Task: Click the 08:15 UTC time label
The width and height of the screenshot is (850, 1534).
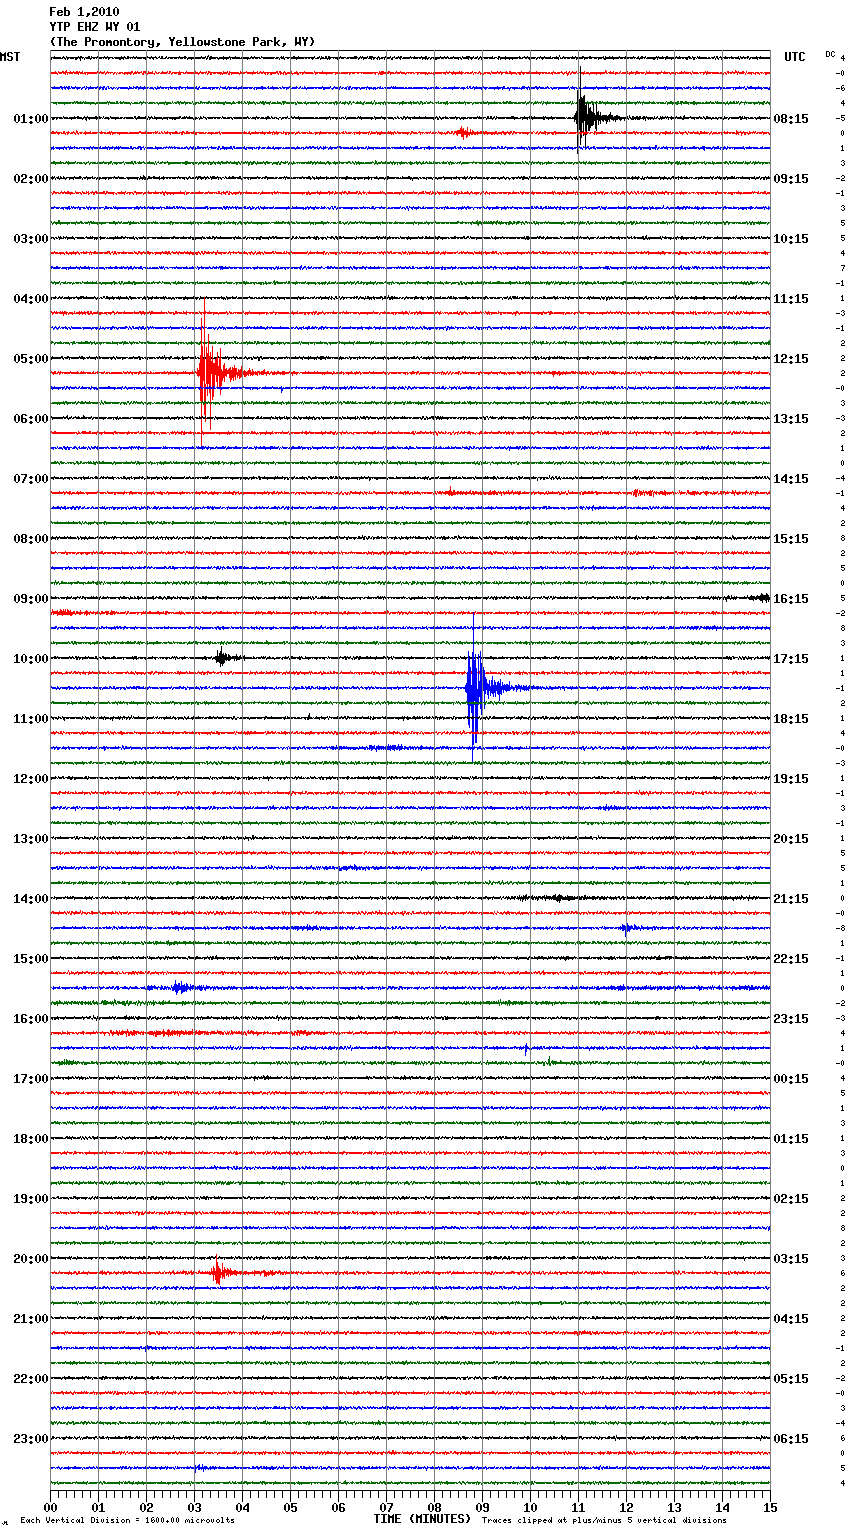Action: (x=791, y=119)
